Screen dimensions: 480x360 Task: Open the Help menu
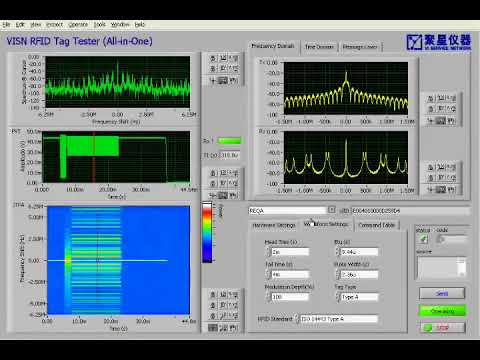[140, 24]
